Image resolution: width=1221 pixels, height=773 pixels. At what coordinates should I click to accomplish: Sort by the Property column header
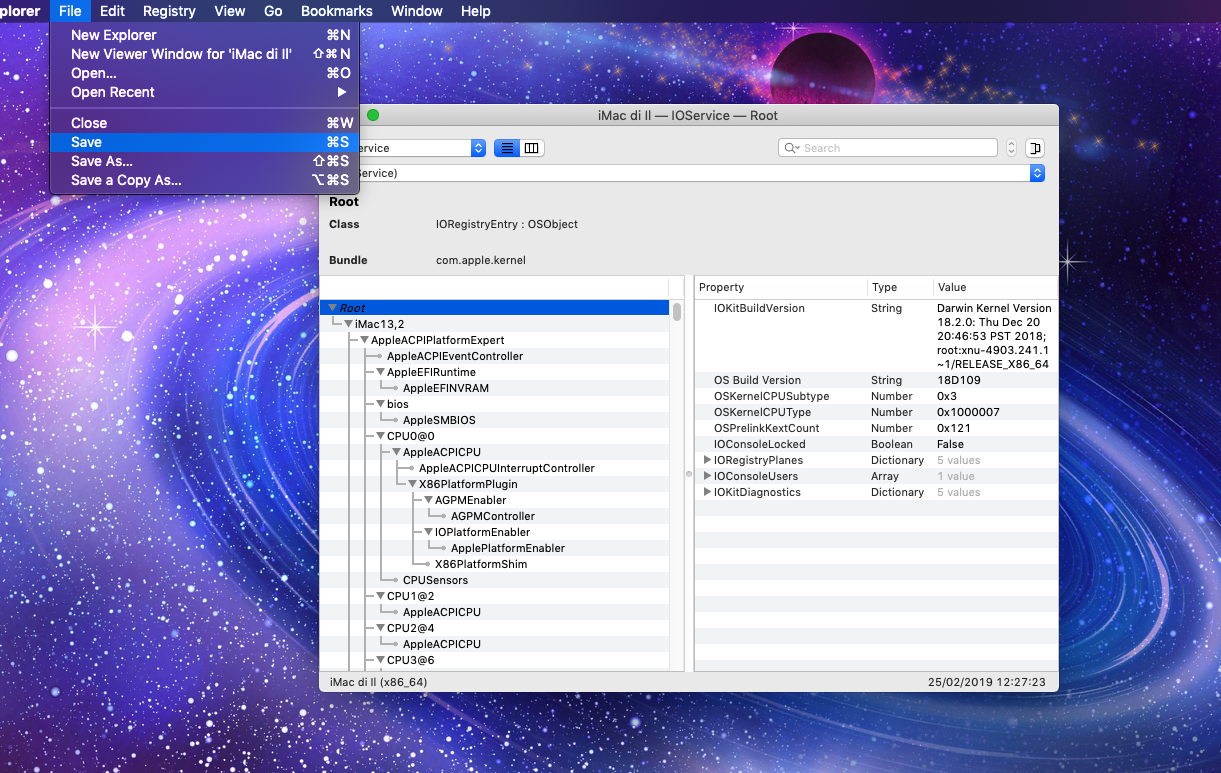click(780, 287)
